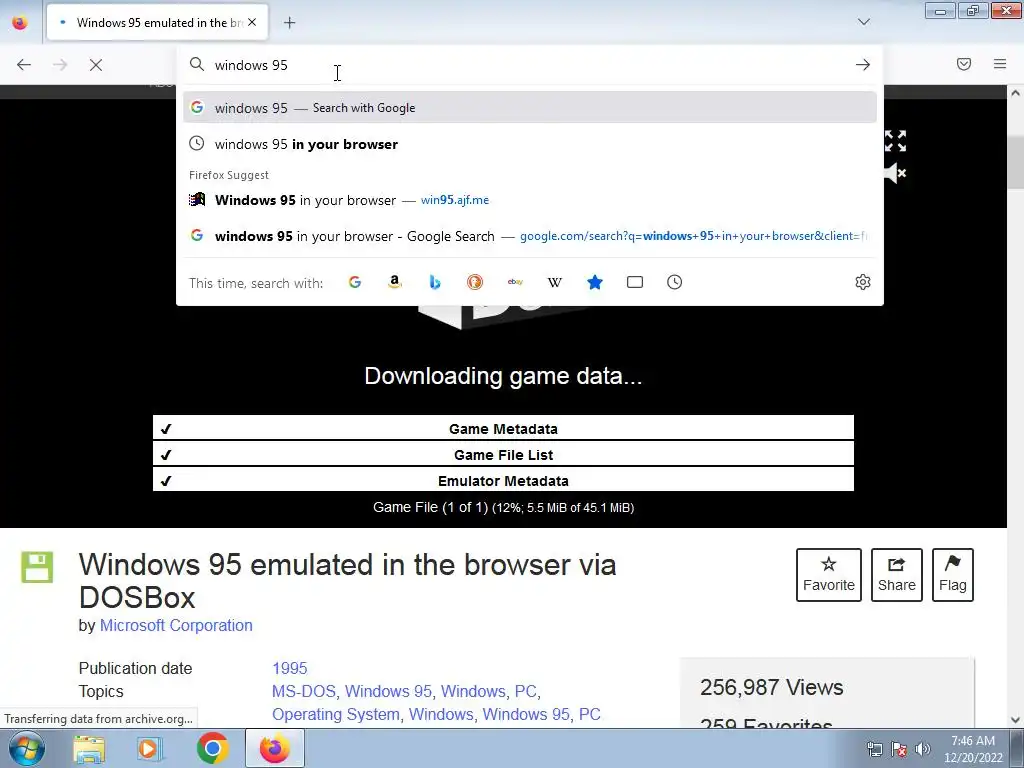This screenshot has height=768, width=1024.
Task: Search bookmarks star icon
Action: click(x=595, y=282)
